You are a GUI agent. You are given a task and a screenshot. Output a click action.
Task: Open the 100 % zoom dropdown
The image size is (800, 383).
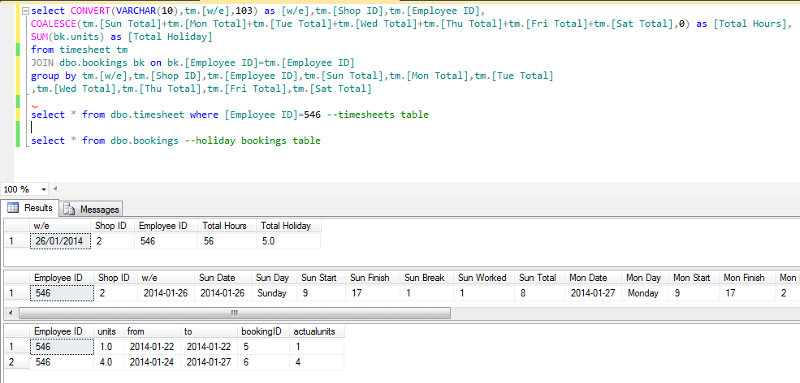(x=43, y=189)
